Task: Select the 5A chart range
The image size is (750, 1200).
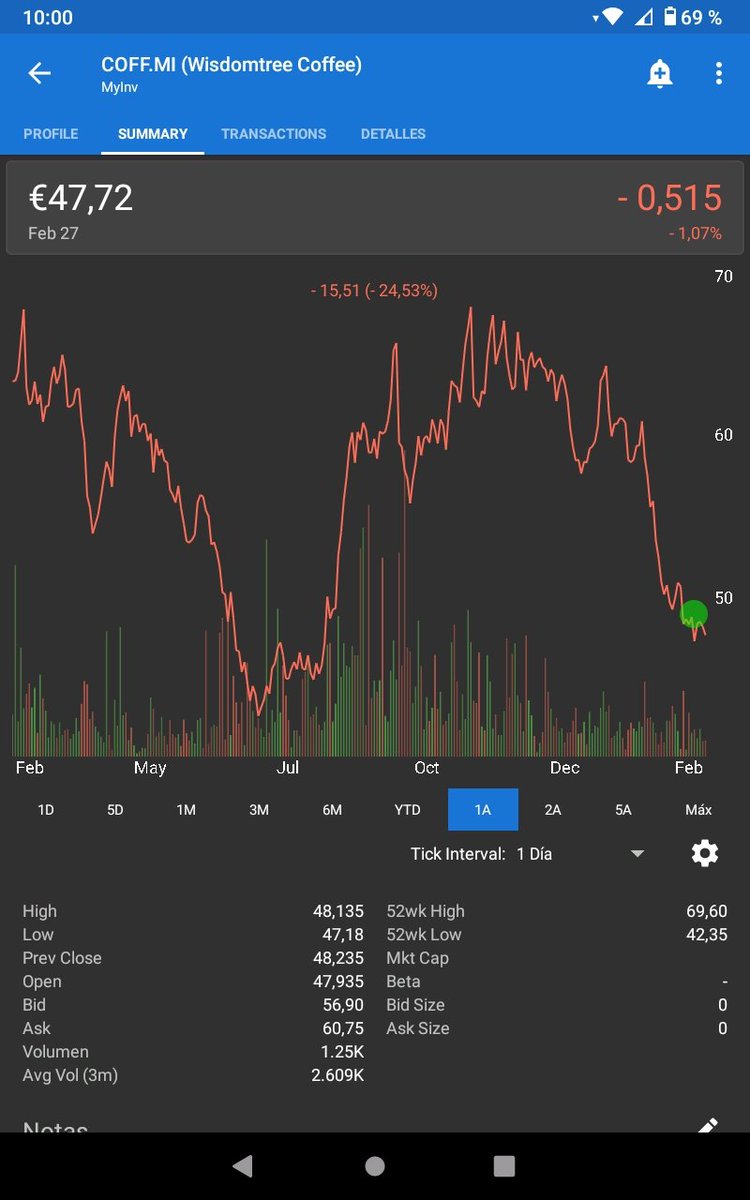Action: pyautogui.click(x=623, y=810)
